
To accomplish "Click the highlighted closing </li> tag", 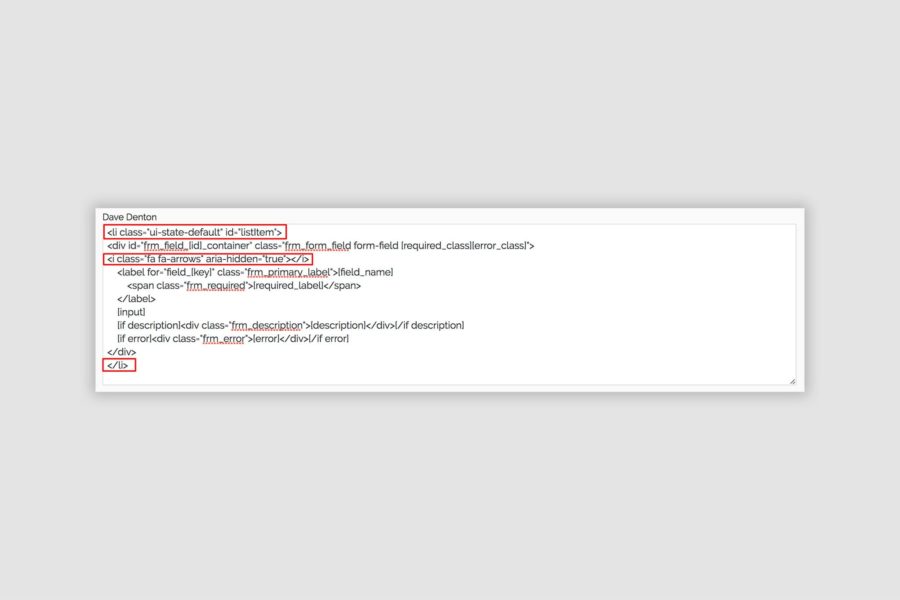I will [x=119, y=365].
